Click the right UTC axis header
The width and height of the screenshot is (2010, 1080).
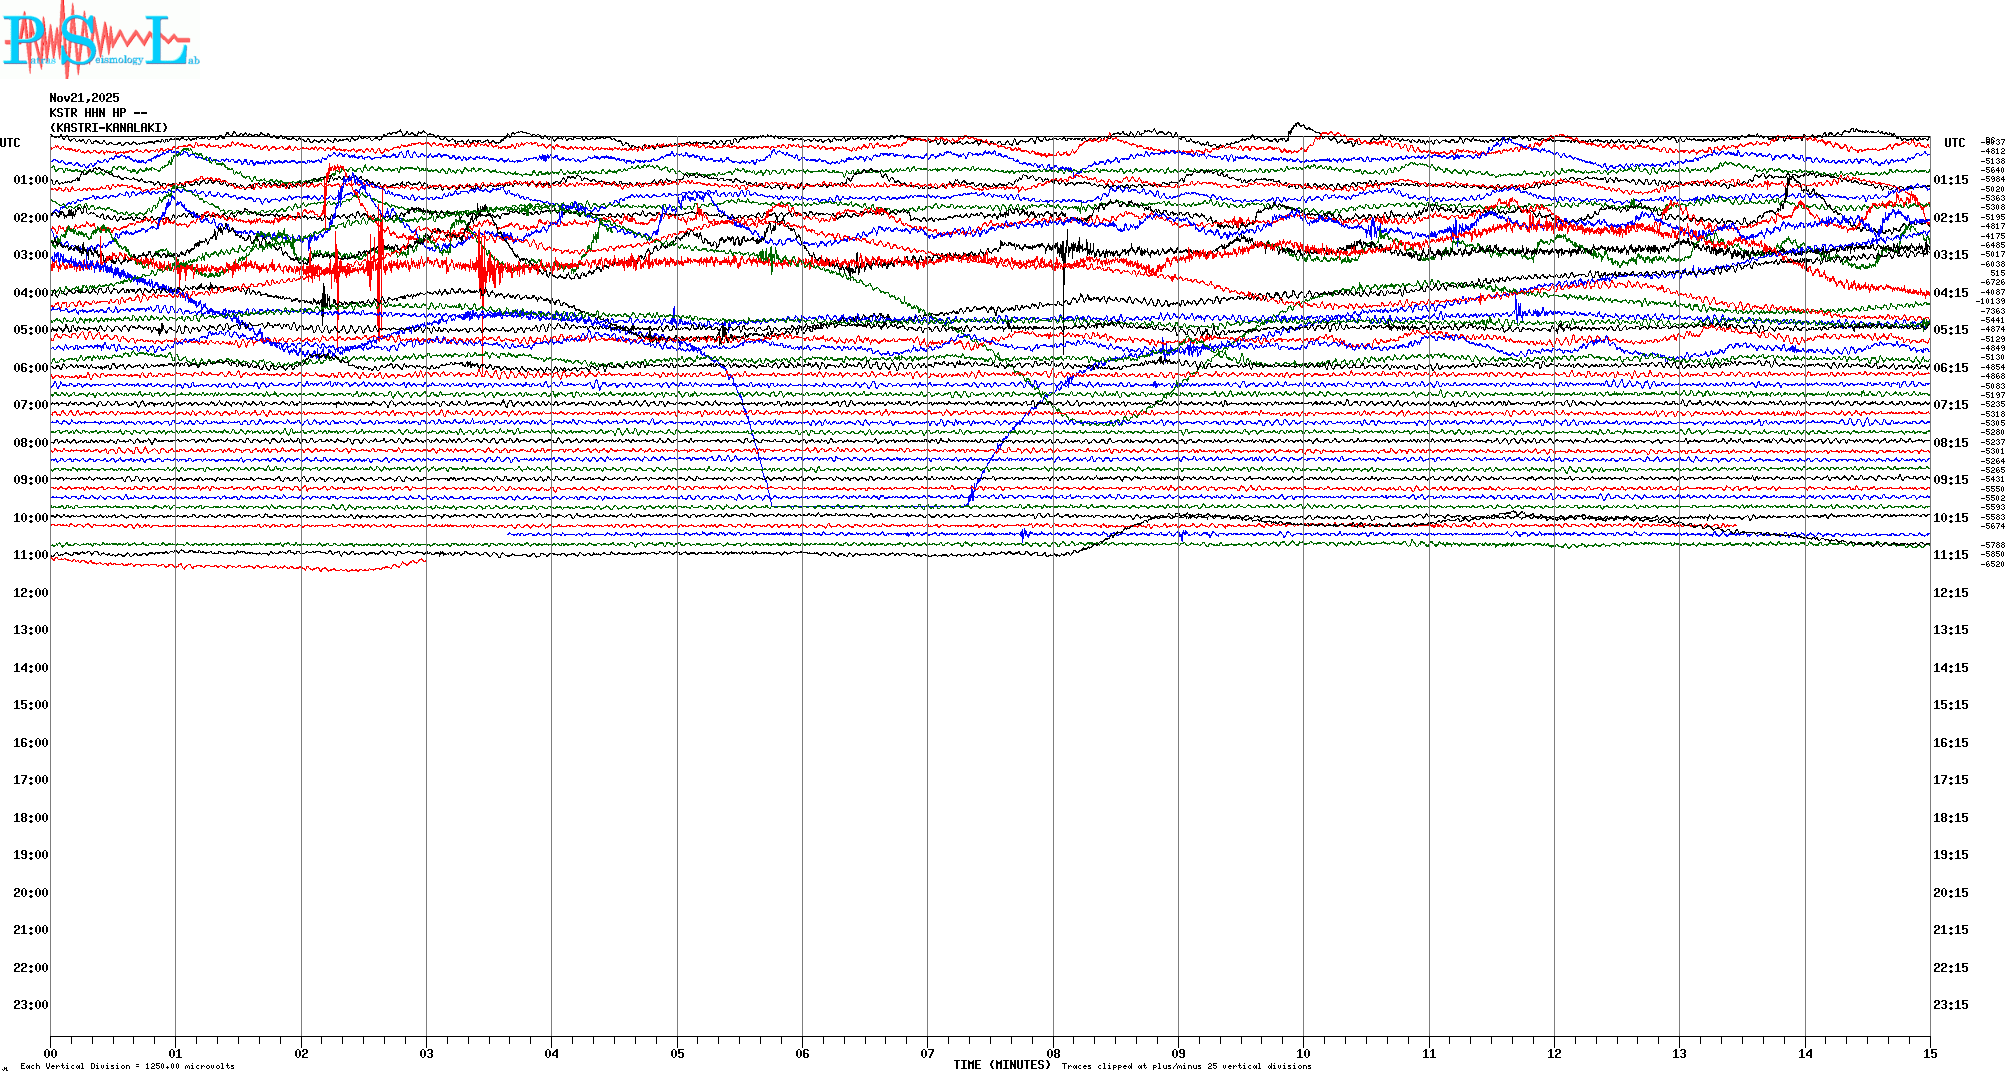point(1954,143)
